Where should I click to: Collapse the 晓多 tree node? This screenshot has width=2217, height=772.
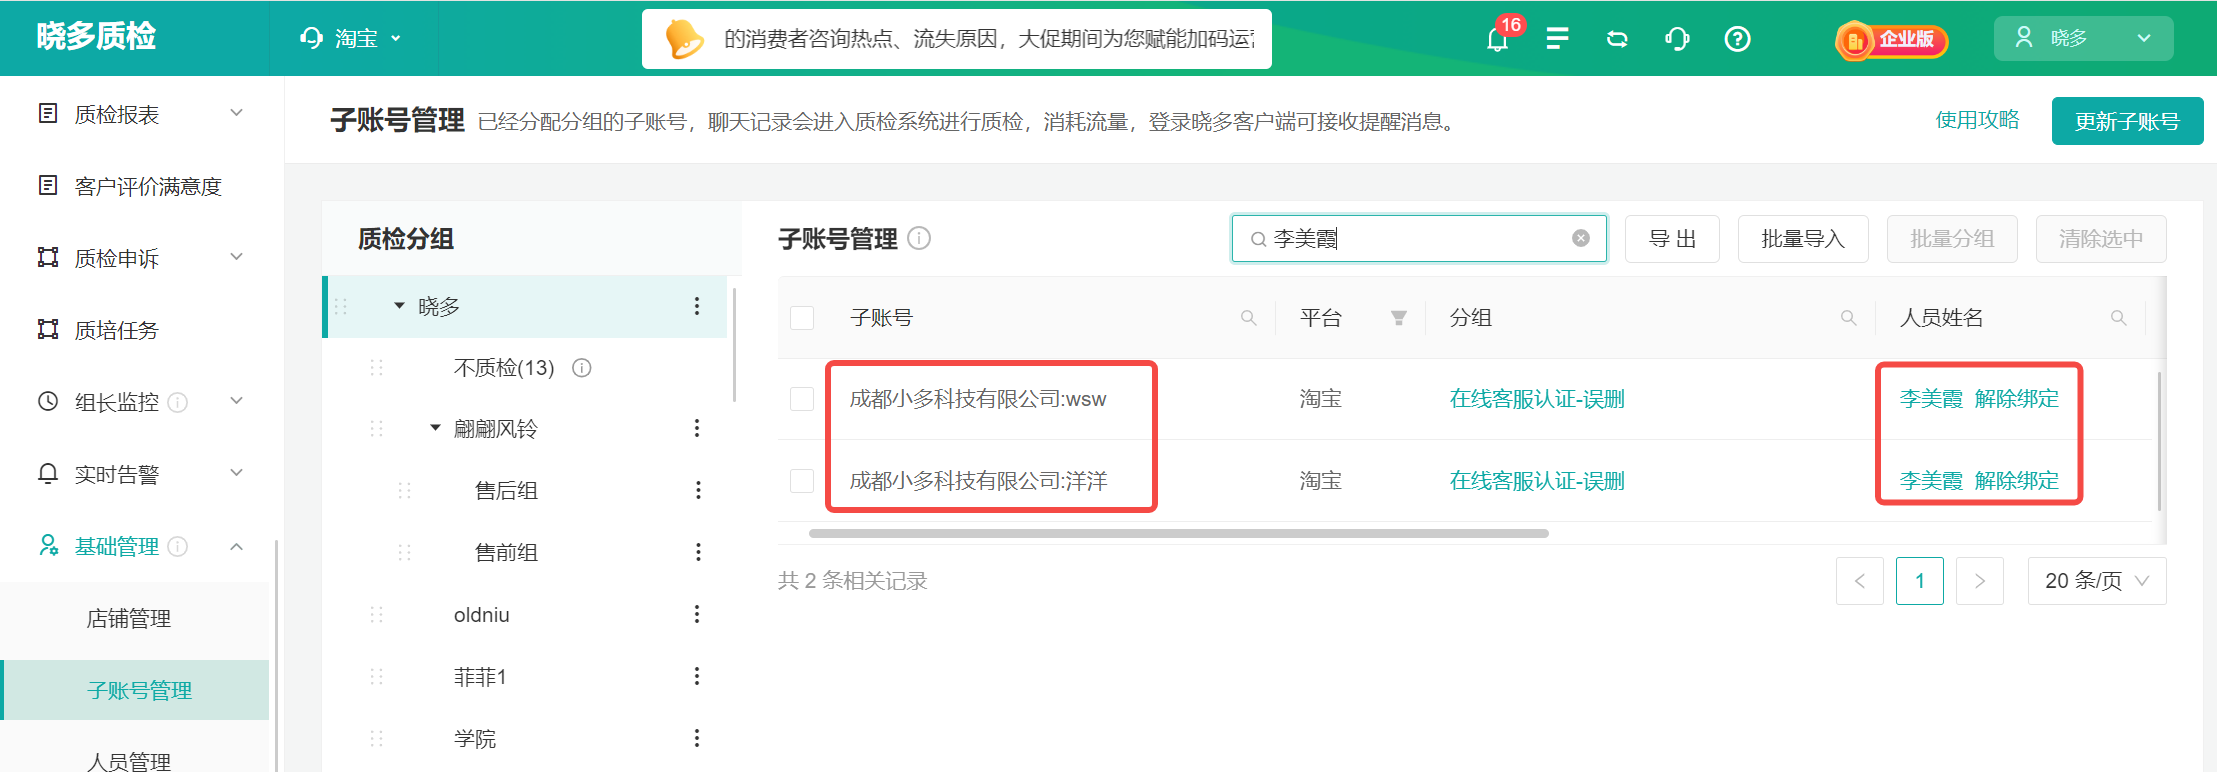pos(399,306)
